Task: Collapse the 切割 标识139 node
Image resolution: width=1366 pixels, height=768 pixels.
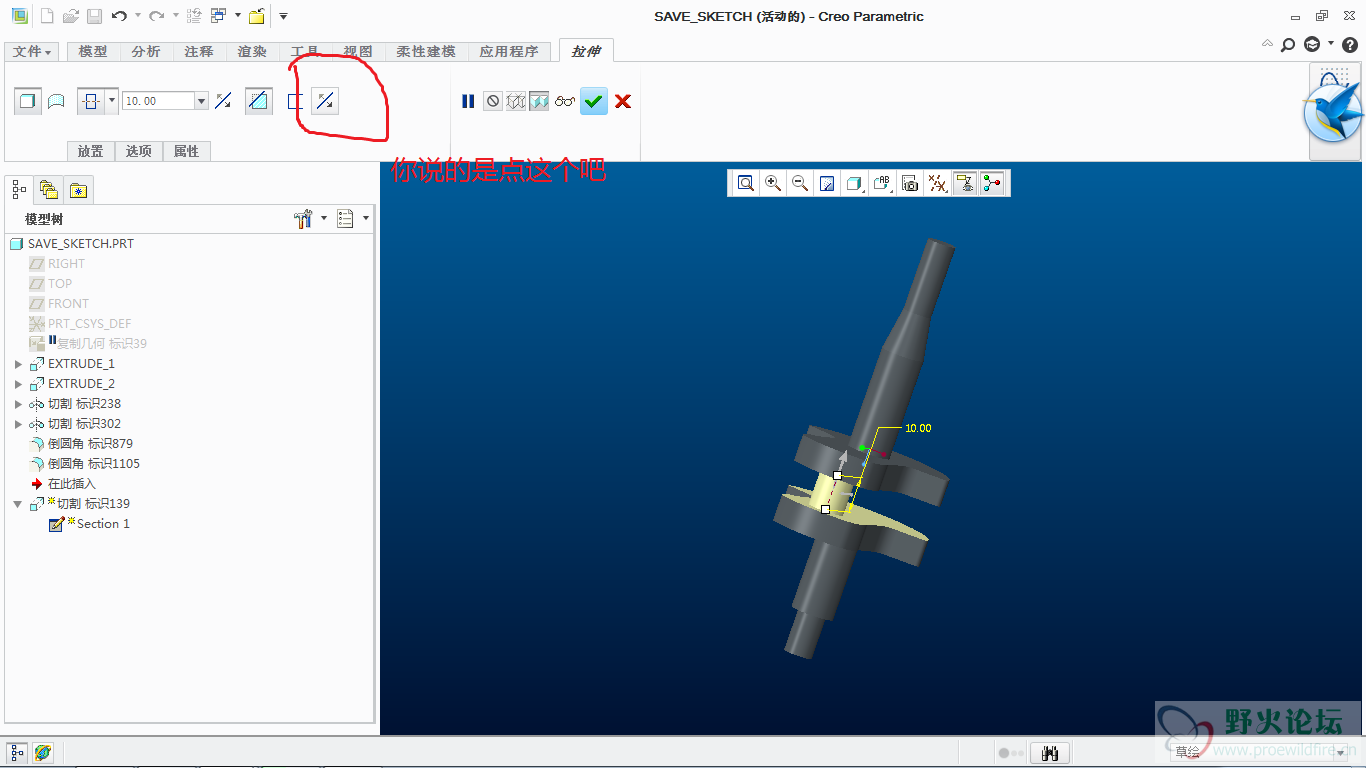Action: point(18,504)
